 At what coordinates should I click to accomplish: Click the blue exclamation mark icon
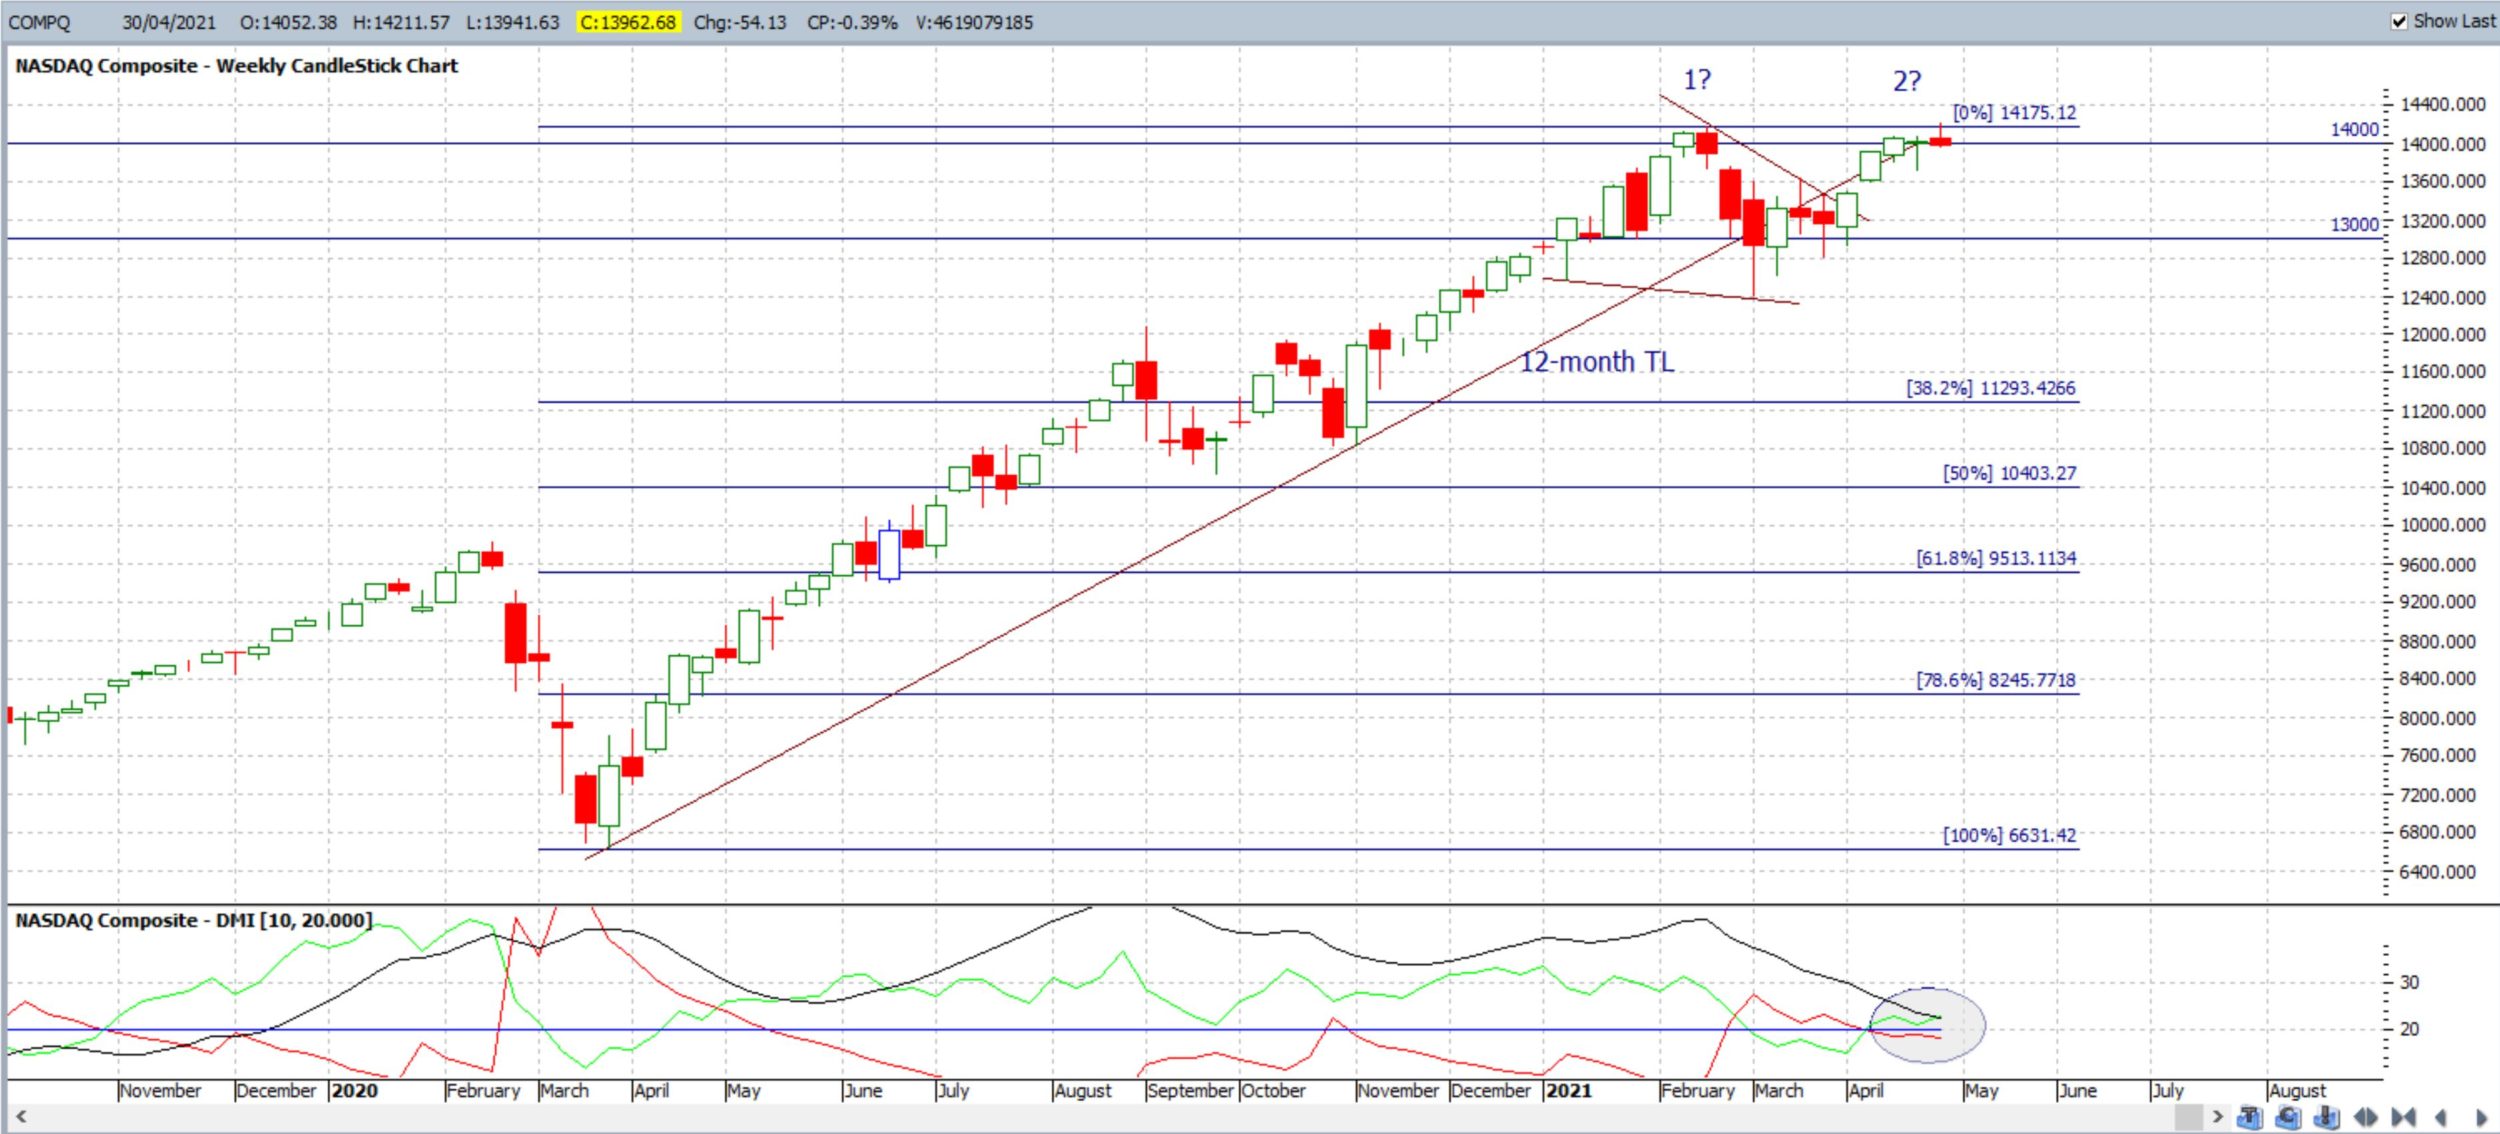[x=2326, y=1116]
